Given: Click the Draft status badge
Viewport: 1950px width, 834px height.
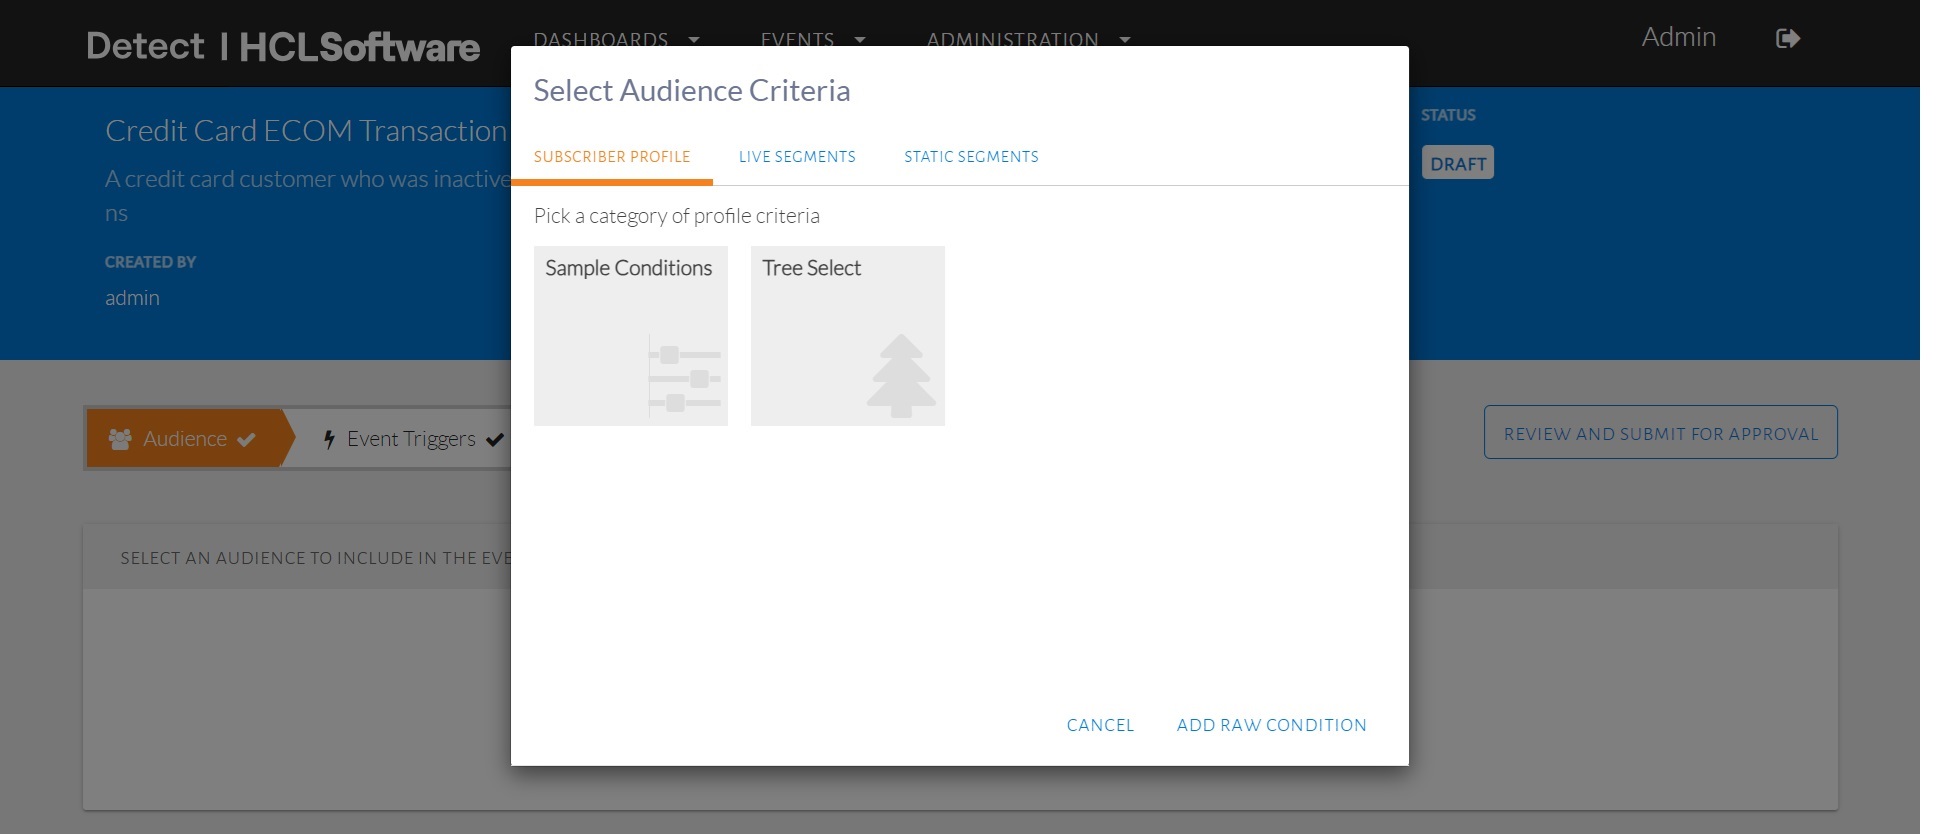Looking at the screenshot, I should pos(1457,163).
